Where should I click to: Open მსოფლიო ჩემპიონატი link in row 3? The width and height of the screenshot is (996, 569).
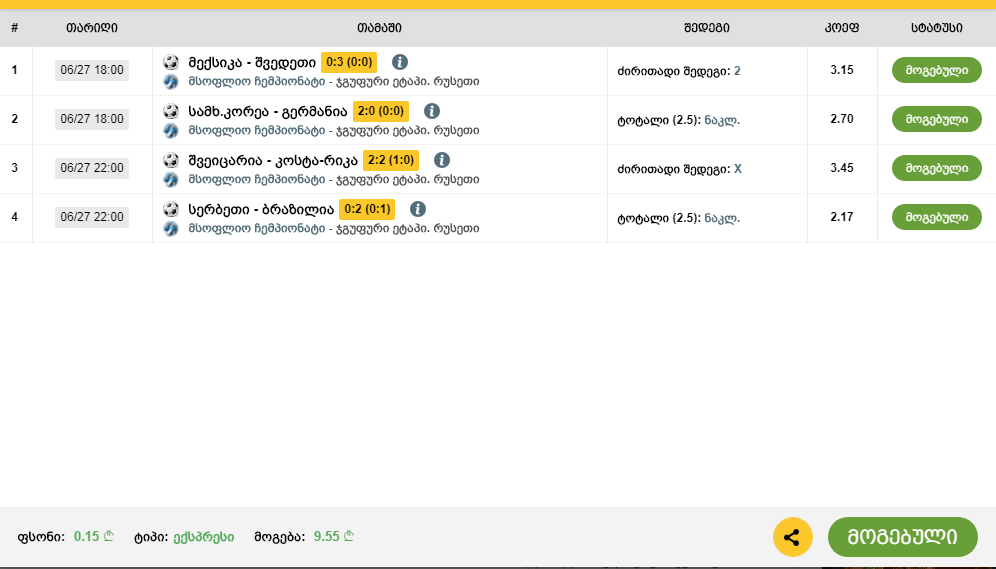click(x=257, y=180)
